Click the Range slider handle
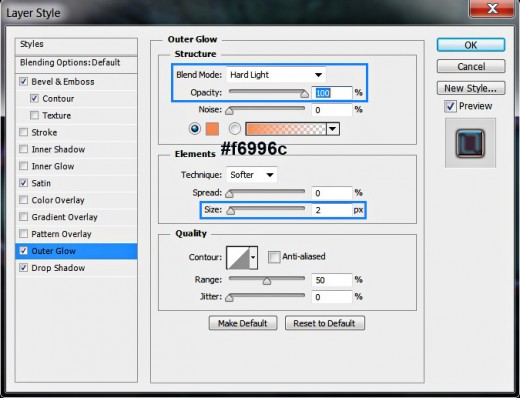Image resolution: width=520 pixels, height=398 pixels. coord(267,281)
